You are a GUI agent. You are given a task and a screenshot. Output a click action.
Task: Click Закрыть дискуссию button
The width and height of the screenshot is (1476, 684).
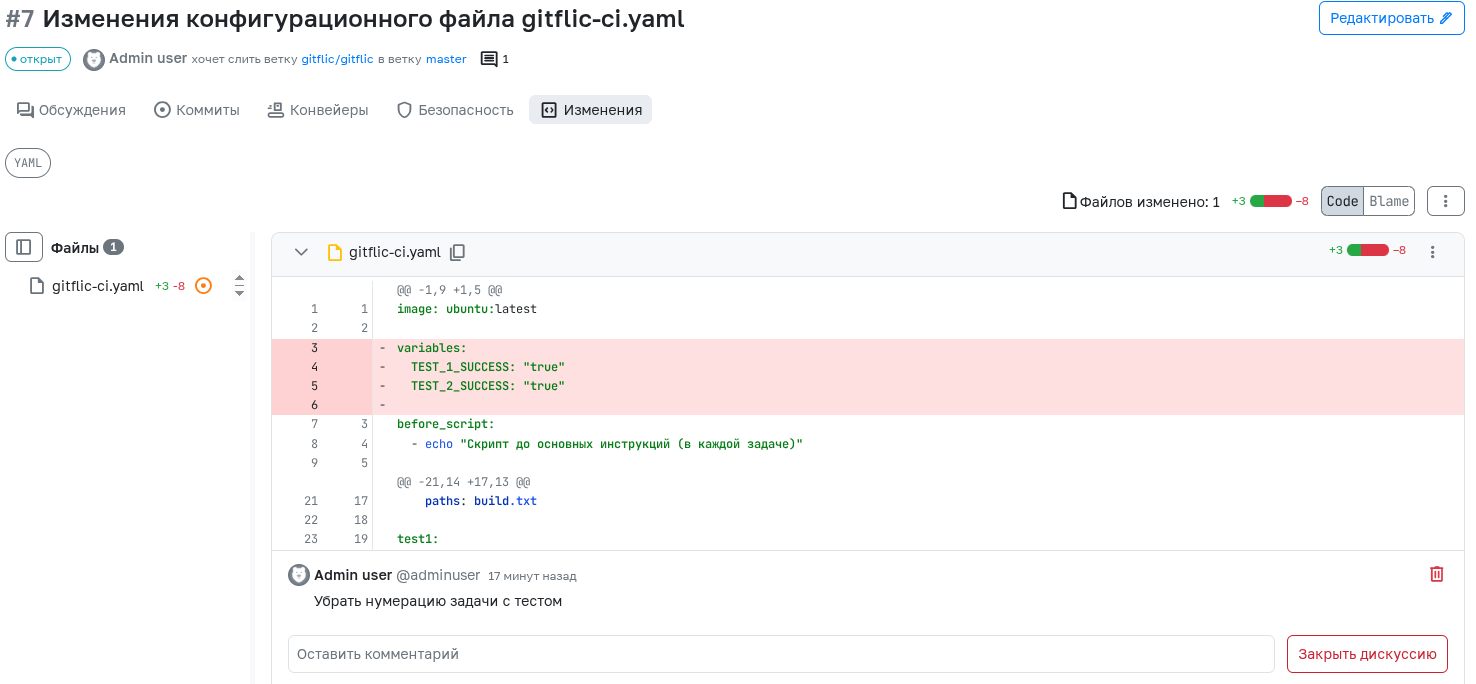pos(1366,654)
